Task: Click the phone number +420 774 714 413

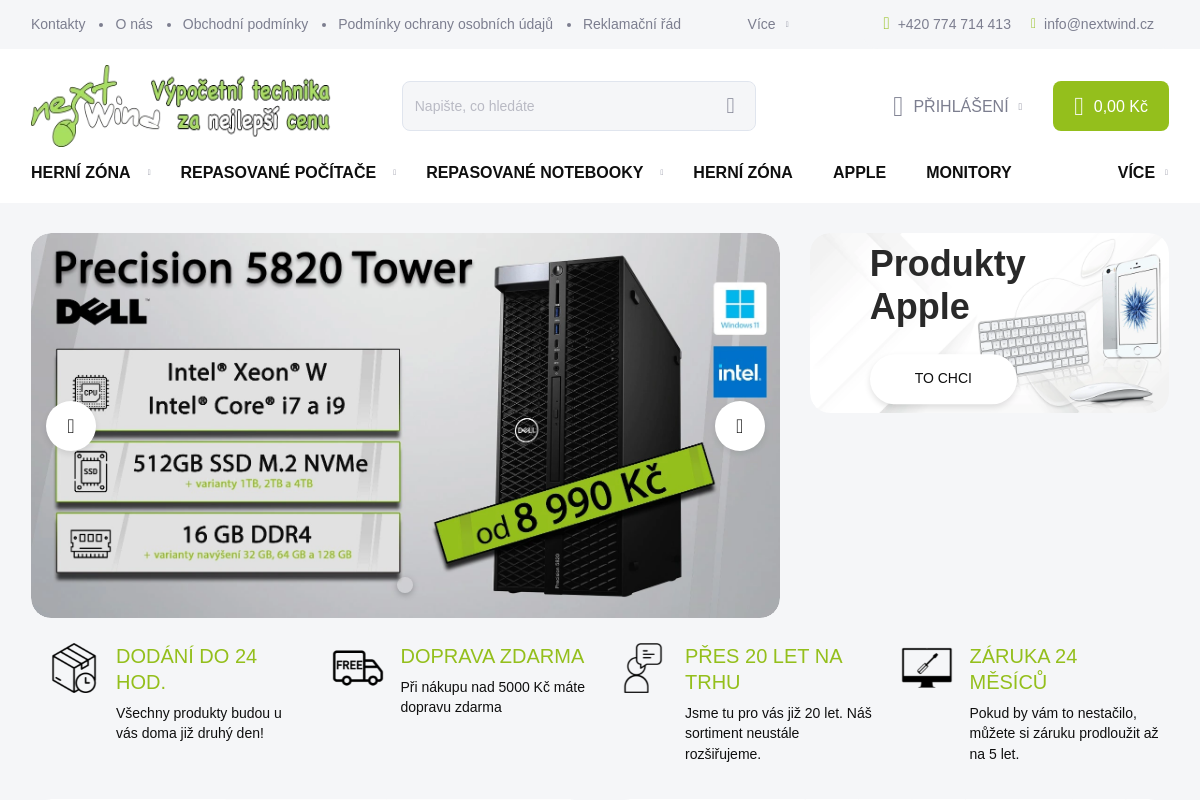Action: point(954,24)
